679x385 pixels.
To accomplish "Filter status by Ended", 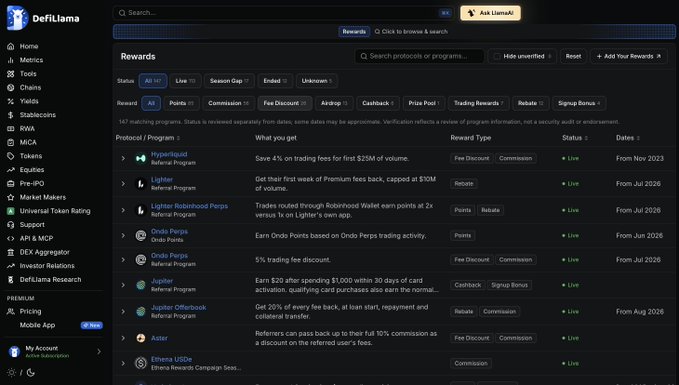I will click(275, 81).
